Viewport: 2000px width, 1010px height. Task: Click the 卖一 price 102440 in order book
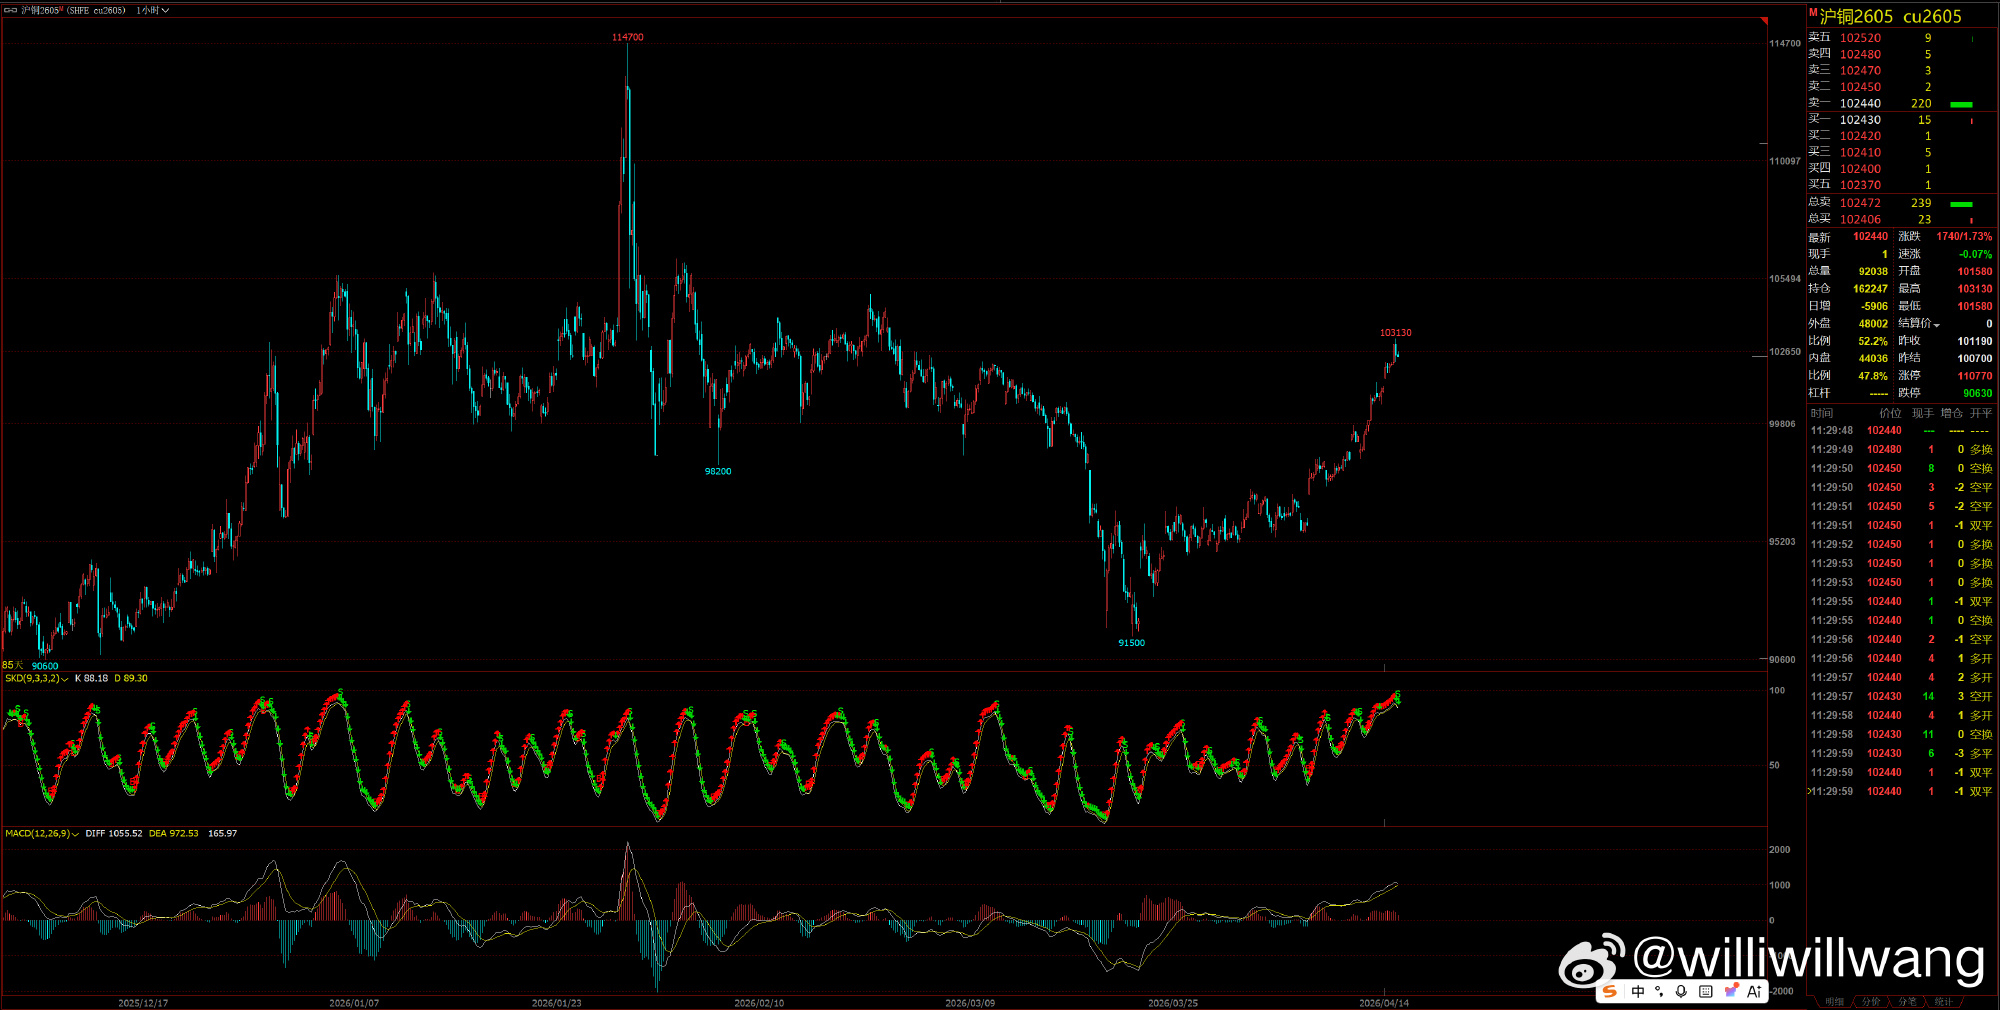click(x=1860, y=103)
